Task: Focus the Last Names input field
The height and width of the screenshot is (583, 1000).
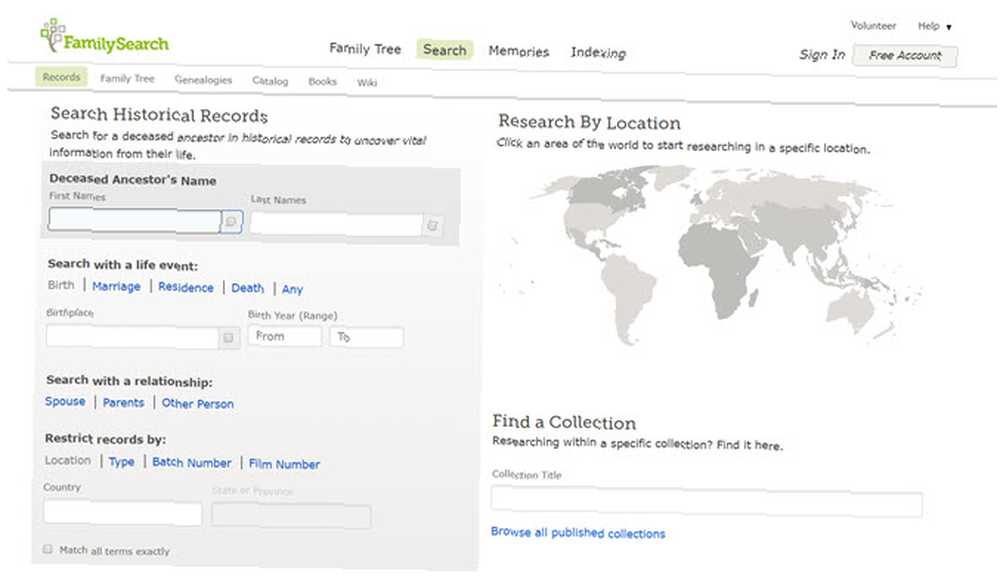Action: pyautogui.click(x=336, y=224)
